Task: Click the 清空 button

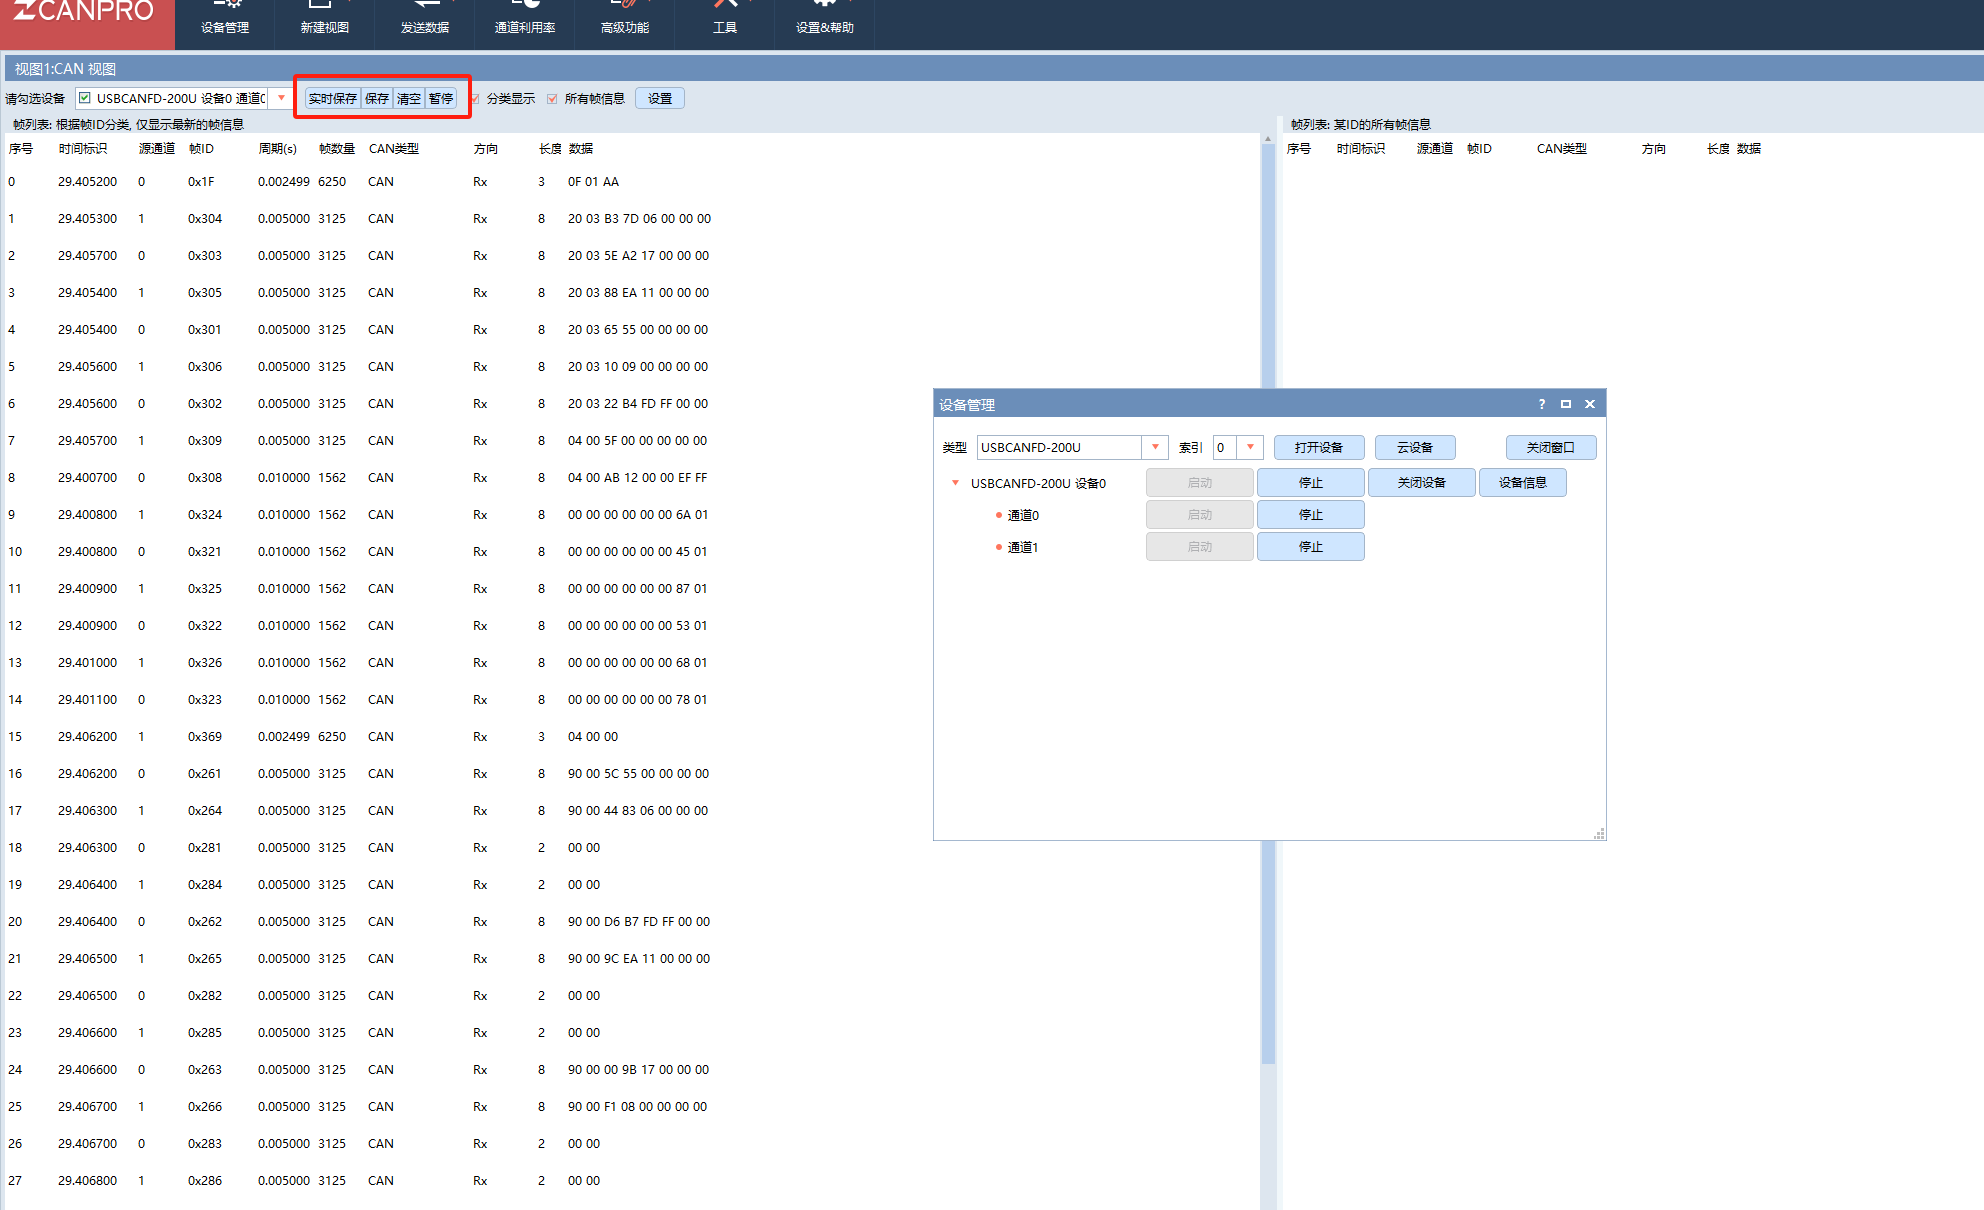Action: click(409, 98)
